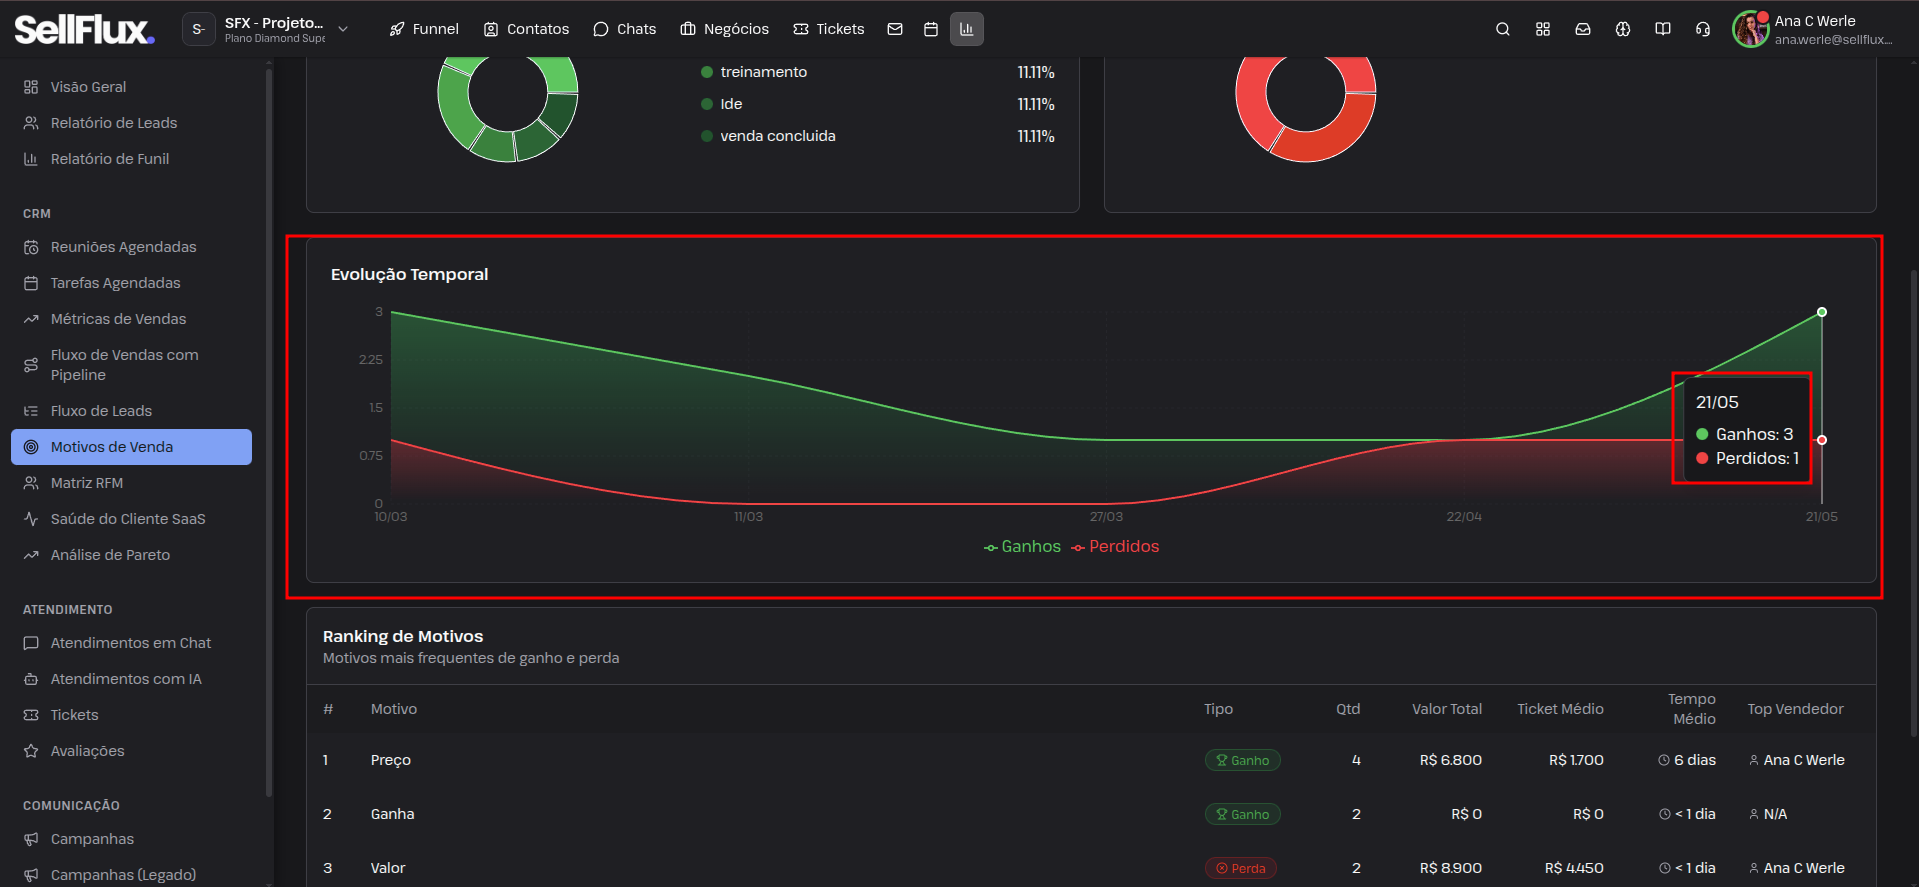Open the headset support icon
Viewport: 1919px width, 887px height.
(1703, 29)
